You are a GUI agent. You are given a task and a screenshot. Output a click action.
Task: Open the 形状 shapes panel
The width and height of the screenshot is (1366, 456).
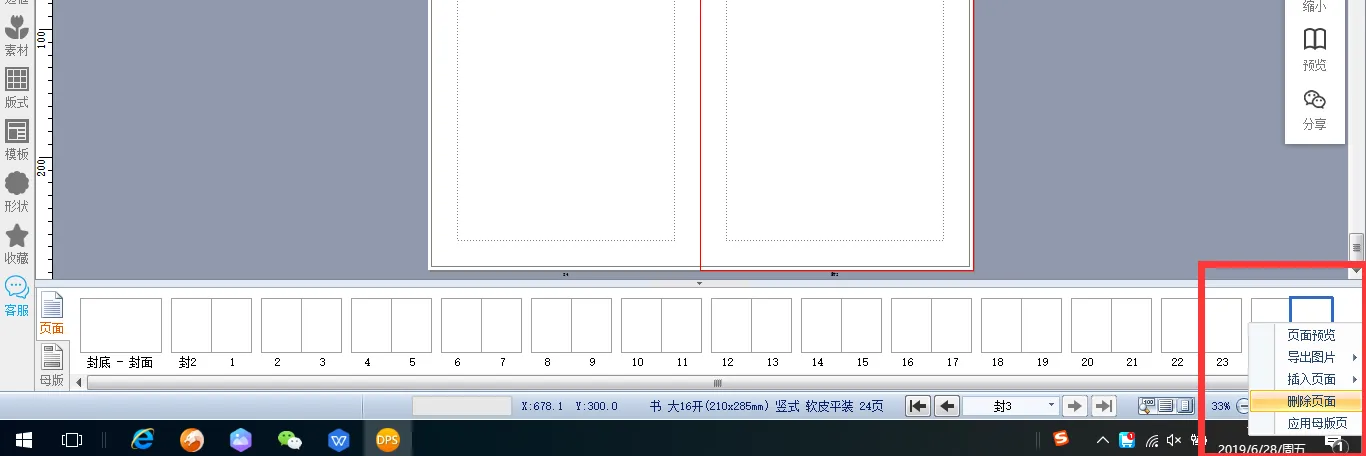click(x=17, y=192)
